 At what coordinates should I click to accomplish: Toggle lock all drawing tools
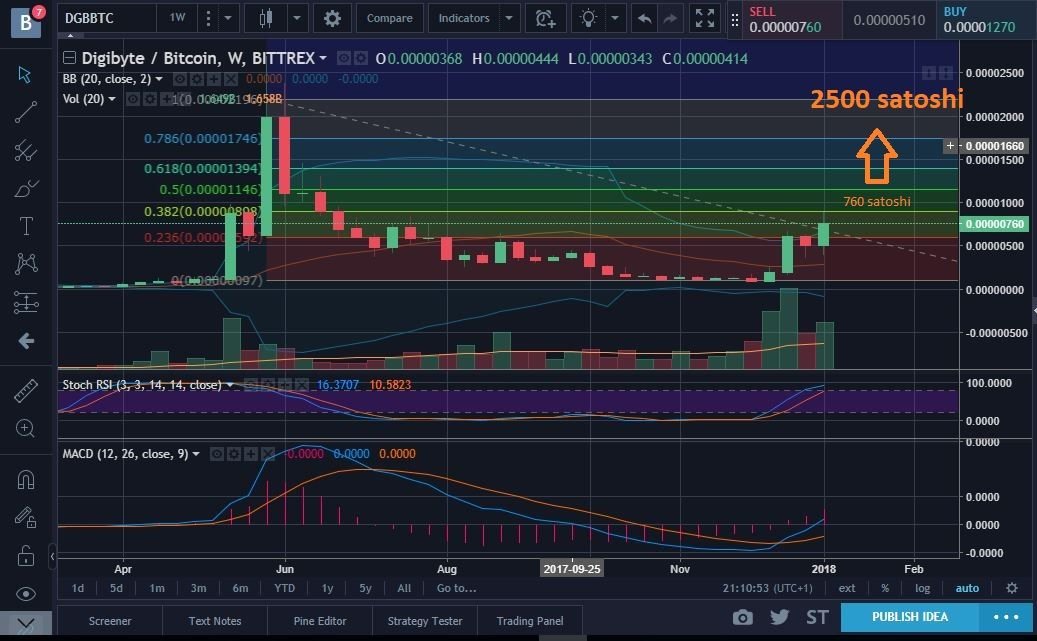coord(26,555)
